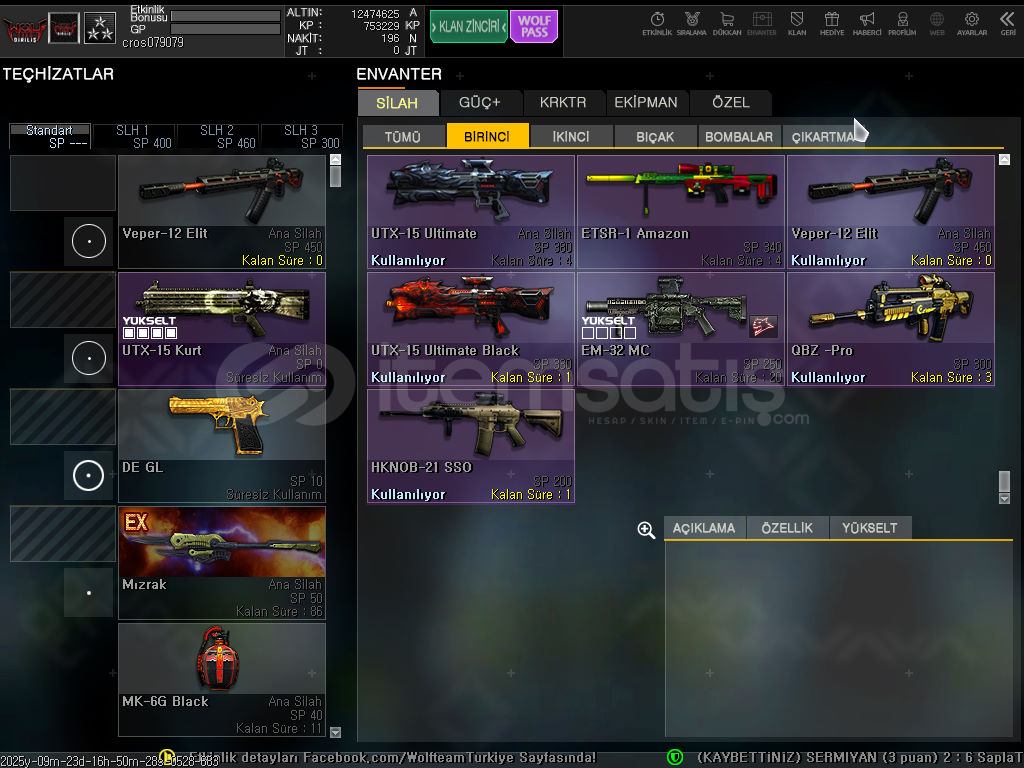
Task: Switch to the Silah tab
Action: click(x=397, y=103)
